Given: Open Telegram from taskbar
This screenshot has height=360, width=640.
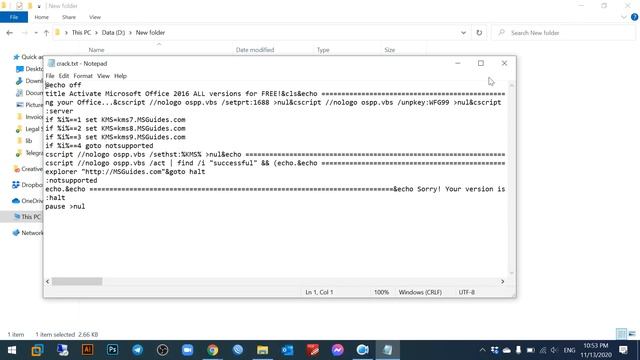Looking at the screenshot, I should 138,350.
